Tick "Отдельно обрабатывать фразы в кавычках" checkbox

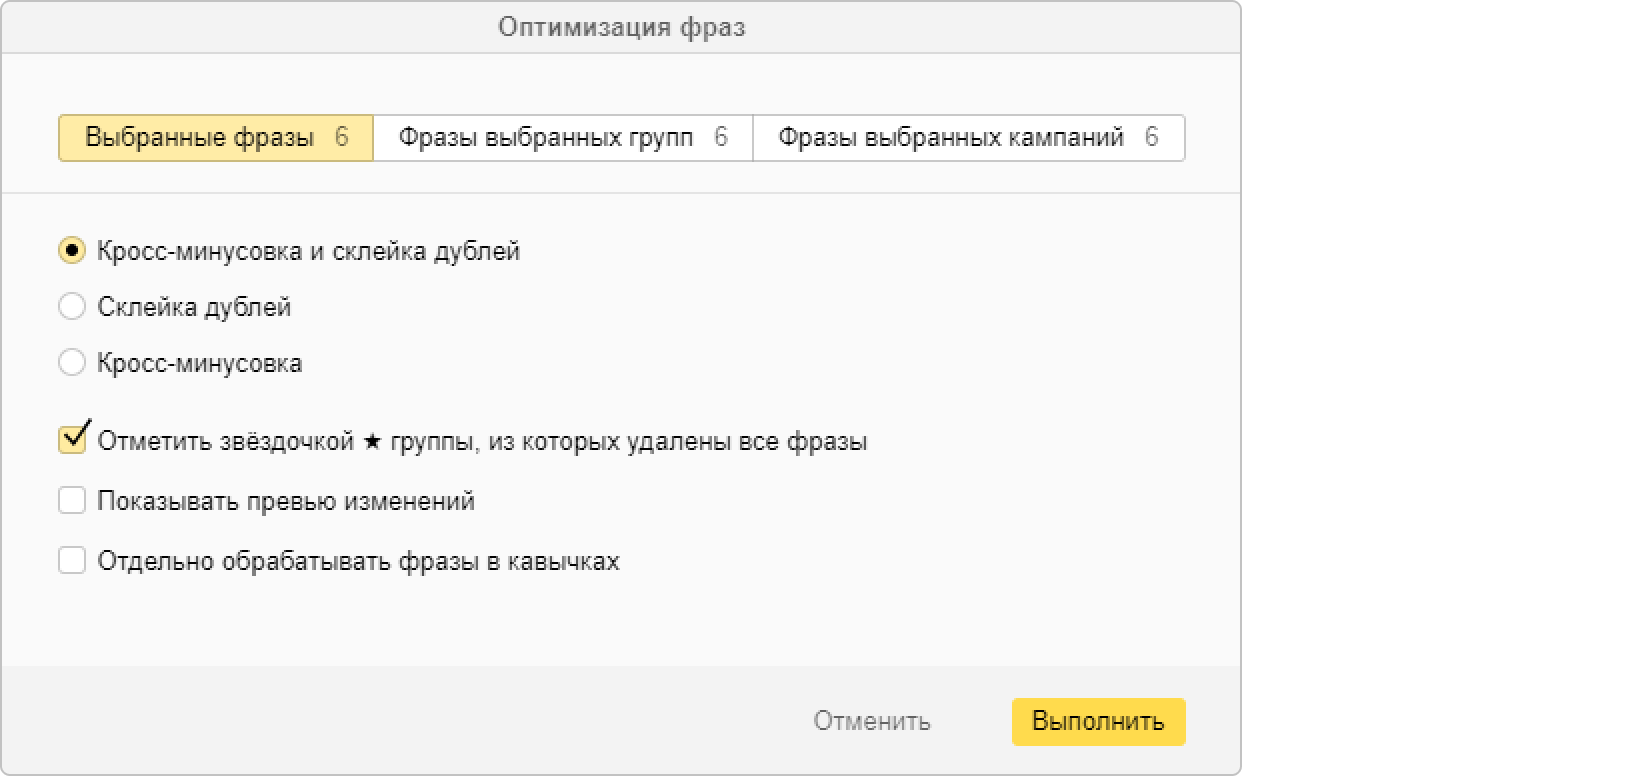pyautogui.click(x=72, y=560)
